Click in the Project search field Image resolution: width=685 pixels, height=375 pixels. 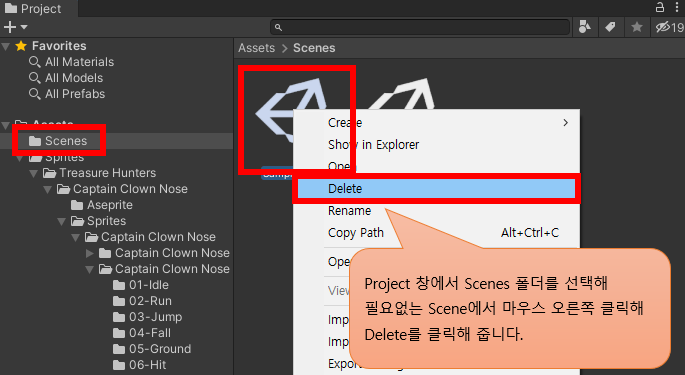(x=420, y=28)
